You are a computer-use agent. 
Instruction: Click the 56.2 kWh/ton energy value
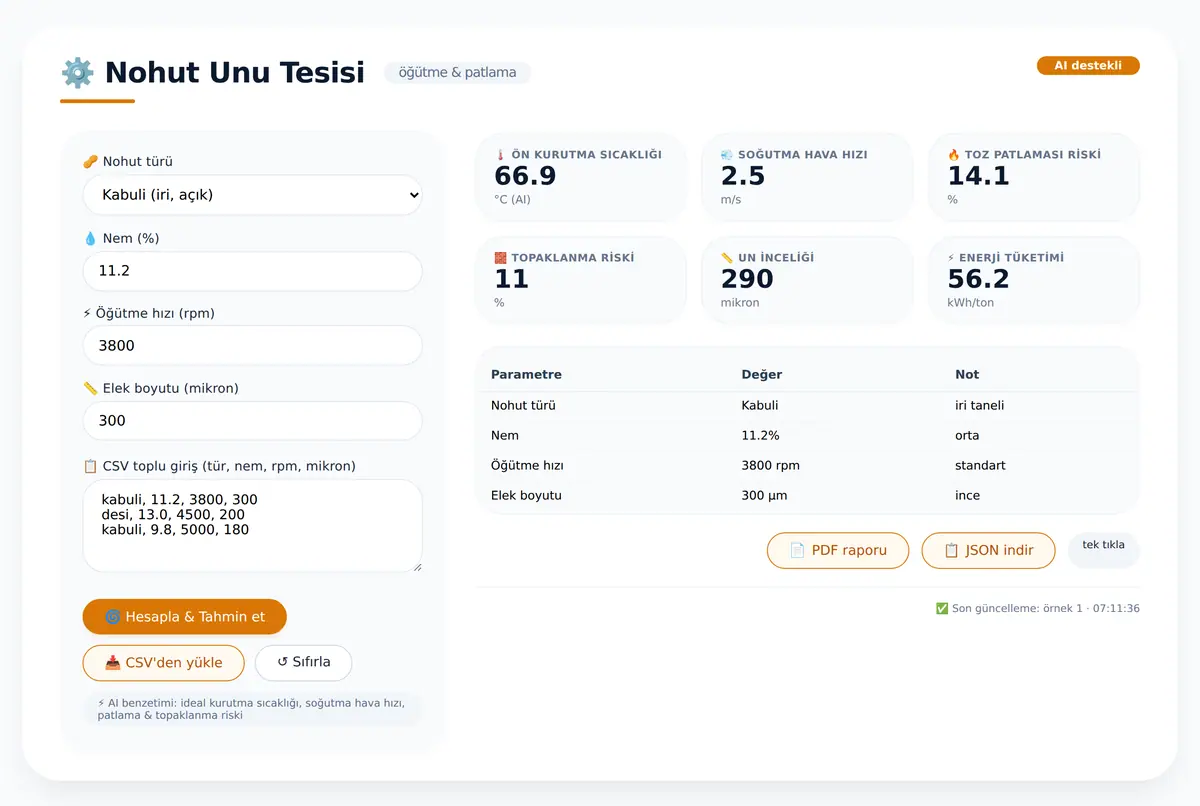(978, 280)
